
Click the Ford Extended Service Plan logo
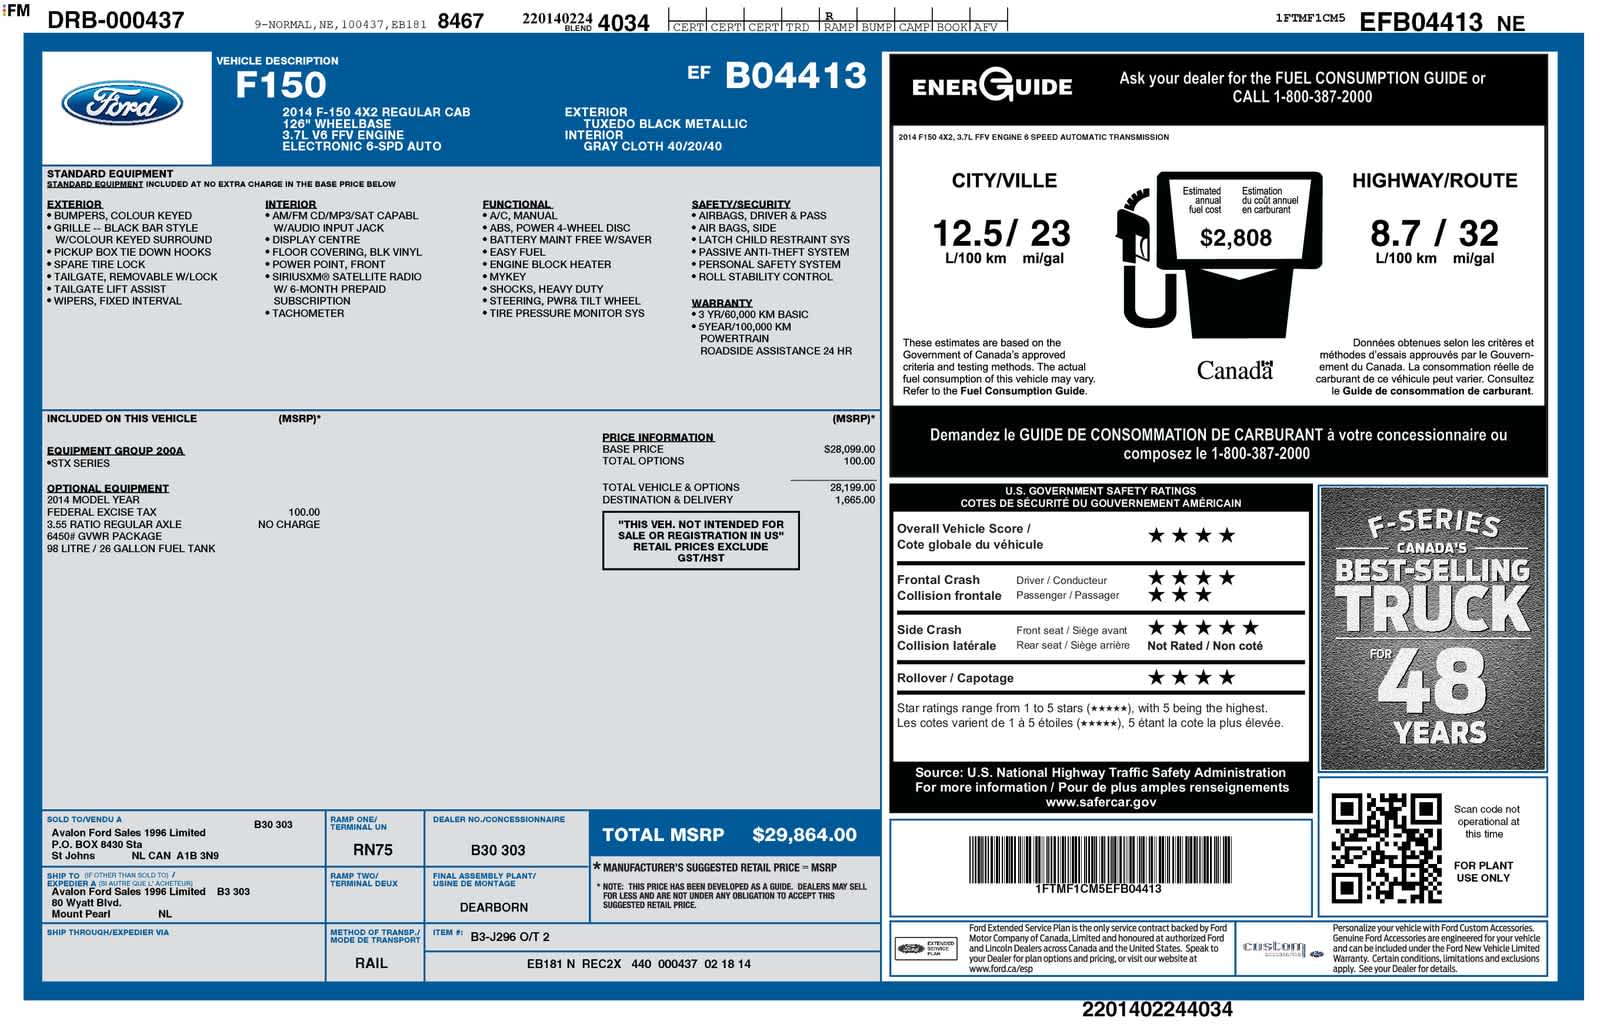pyautogui.click(x=927, y=948)
